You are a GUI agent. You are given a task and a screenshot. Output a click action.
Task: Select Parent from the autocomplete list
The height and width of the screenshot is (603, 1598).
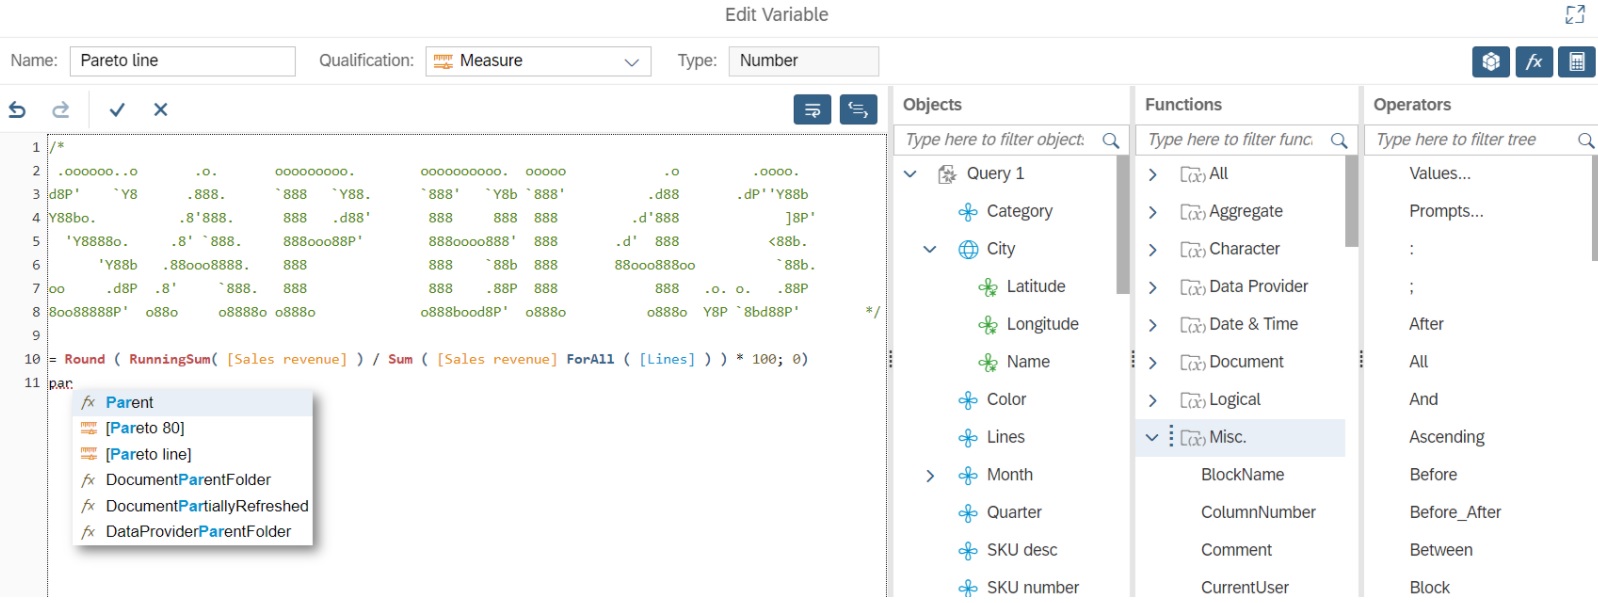click(130, 403)
